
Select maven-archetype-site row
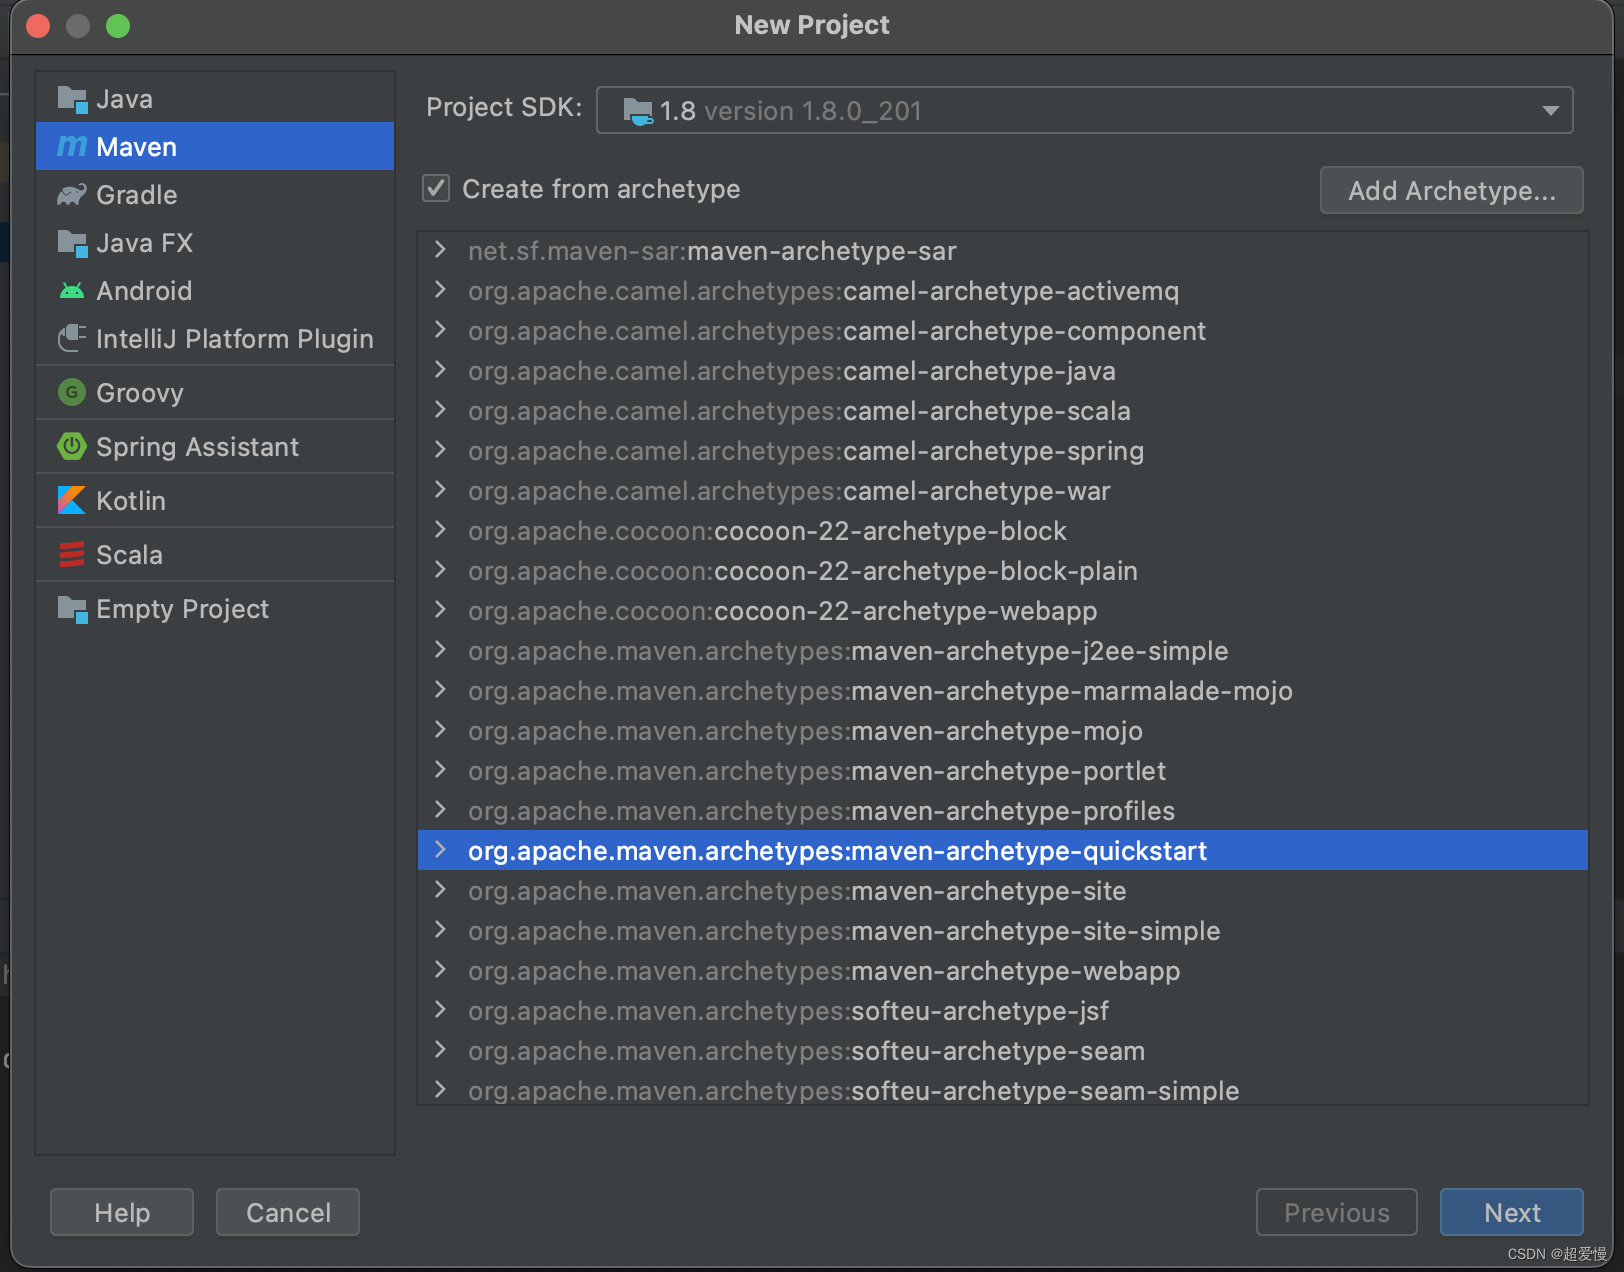1002,891
